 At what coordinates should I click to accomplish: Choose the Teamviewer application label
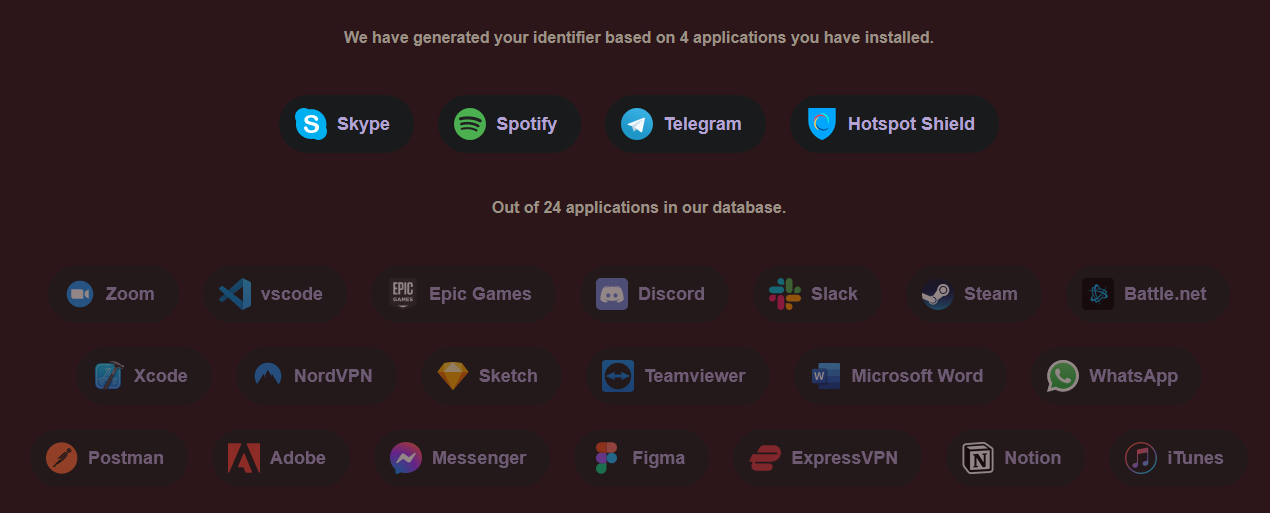pyautogui.click(x=694, y=376)
